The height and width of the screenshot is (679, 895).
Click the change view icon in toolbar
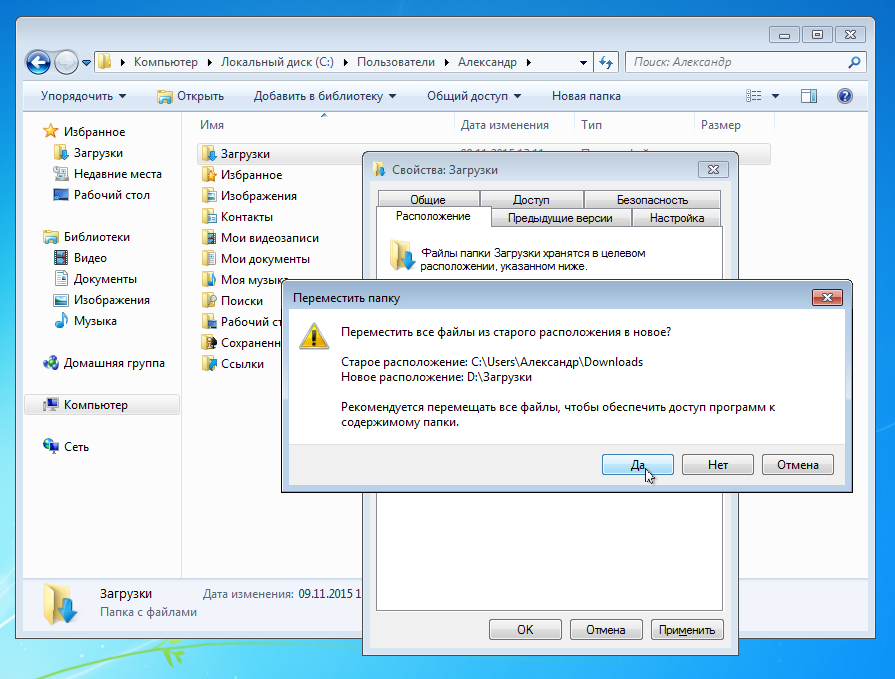point(754,96)
